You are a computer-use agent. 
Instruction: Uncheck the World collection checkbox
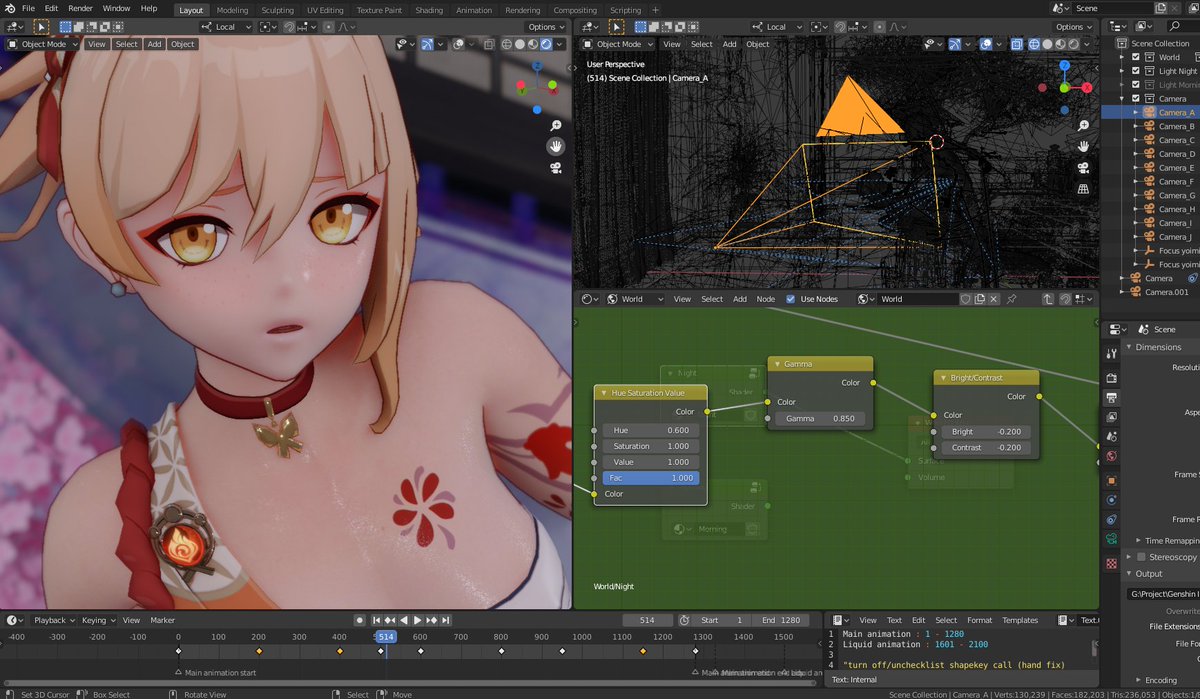pos(1136,57)
